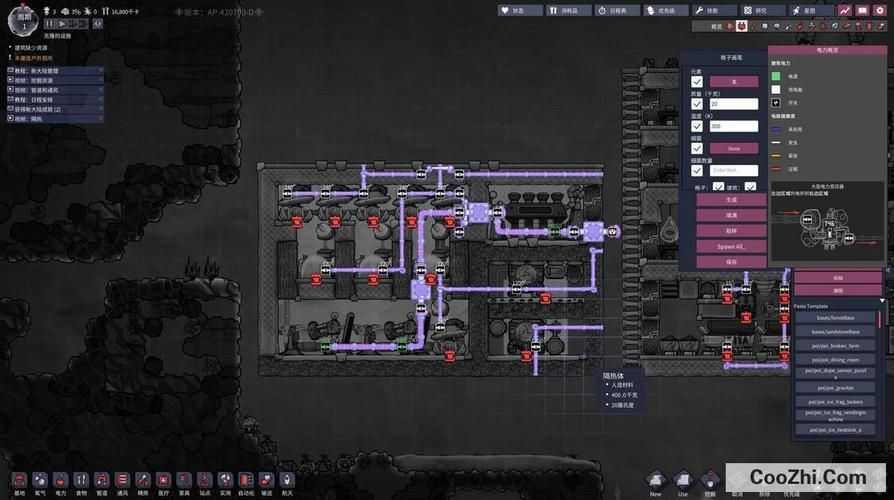The width and height of the screenshot is (894, 500).
Task: Collapse the Paste Template list arrow
Action: [x=882, y=300]
